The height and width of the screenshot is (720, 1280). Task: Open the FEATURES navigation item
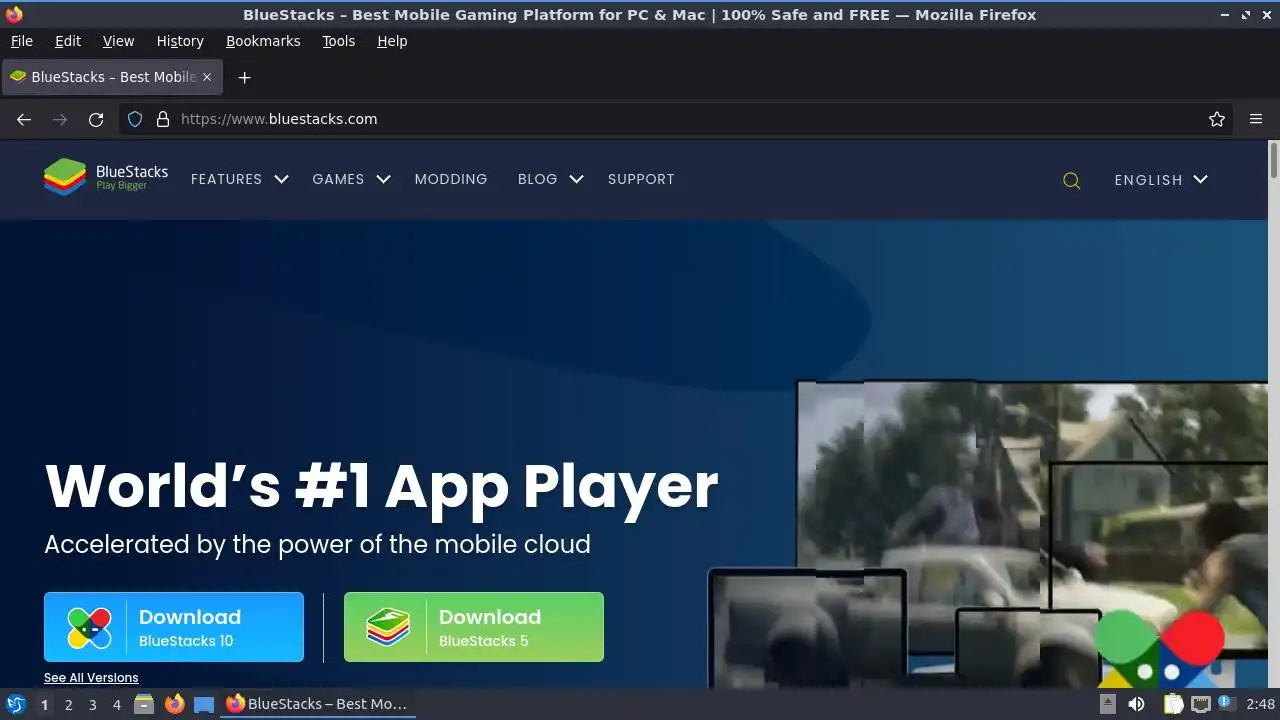pos(226,179)
